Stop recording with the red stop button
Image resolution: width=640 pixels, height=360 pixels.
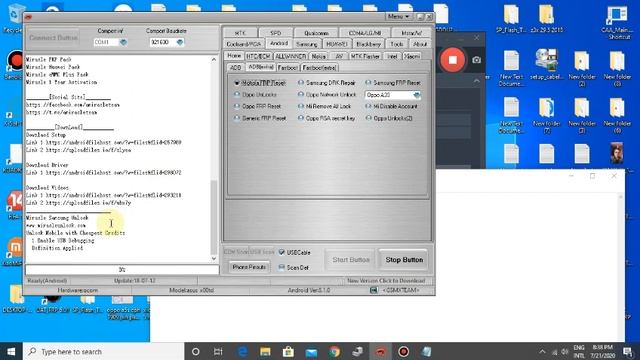pyautogui.click(x=452, y=60)
